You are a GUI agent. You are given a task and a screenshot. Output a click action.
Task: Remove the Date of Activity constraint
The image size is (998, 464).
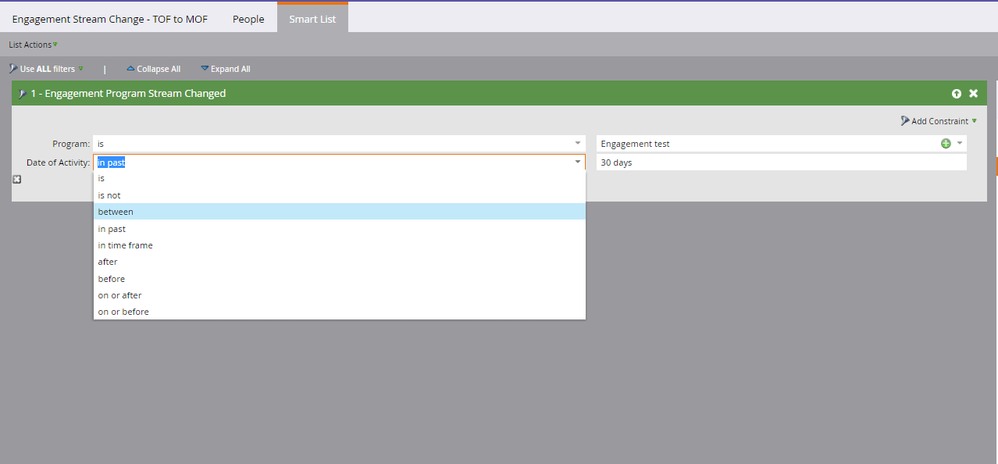(x=17, y=179)
